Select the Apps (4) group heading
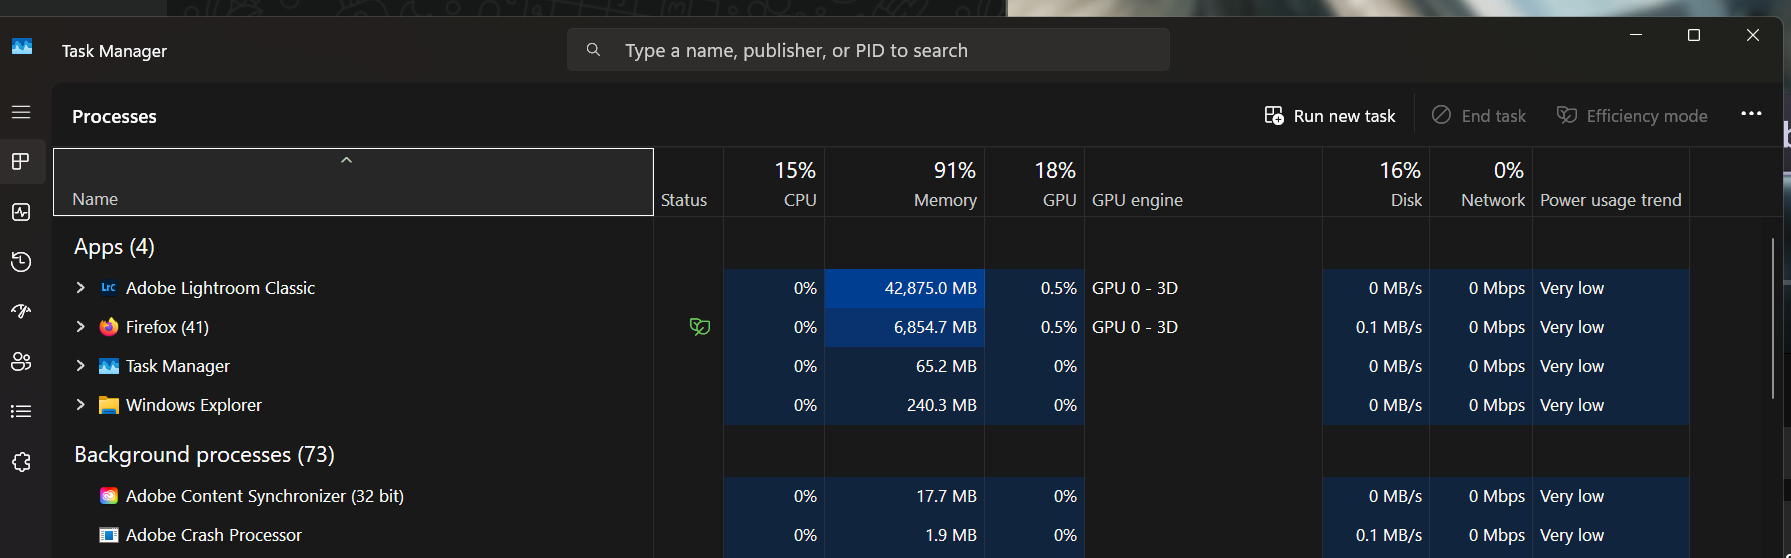The width and height of the screenshot is (1791, 558). (114, 246)
